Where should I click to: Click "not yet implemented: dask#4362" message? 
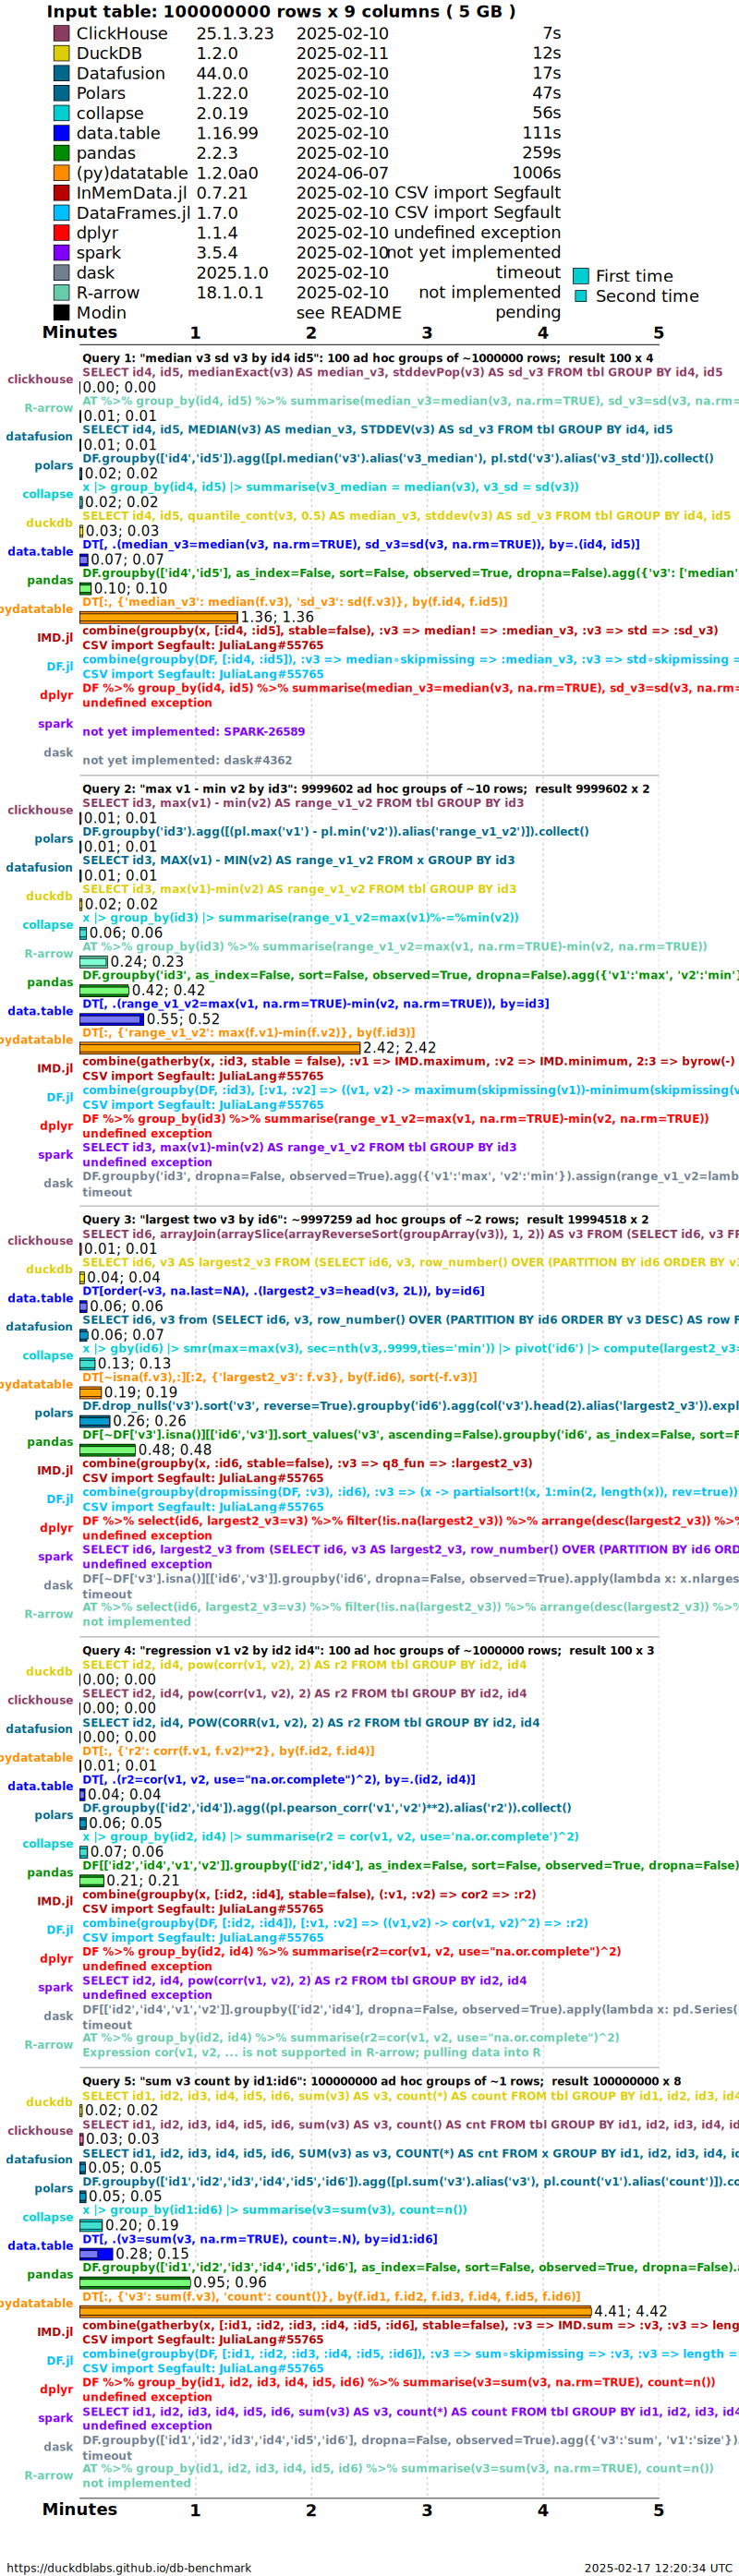pyautogui.click(x=187, y=761)
